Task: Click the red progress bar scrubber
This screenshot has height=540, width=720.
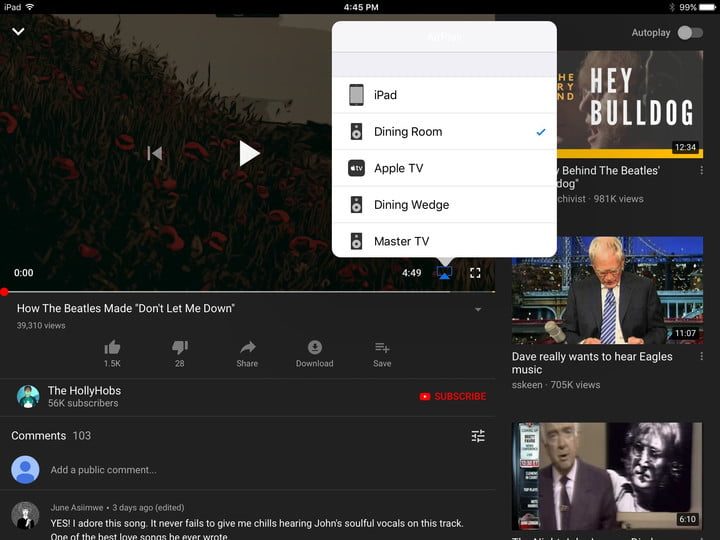Action: coord(4,292)
